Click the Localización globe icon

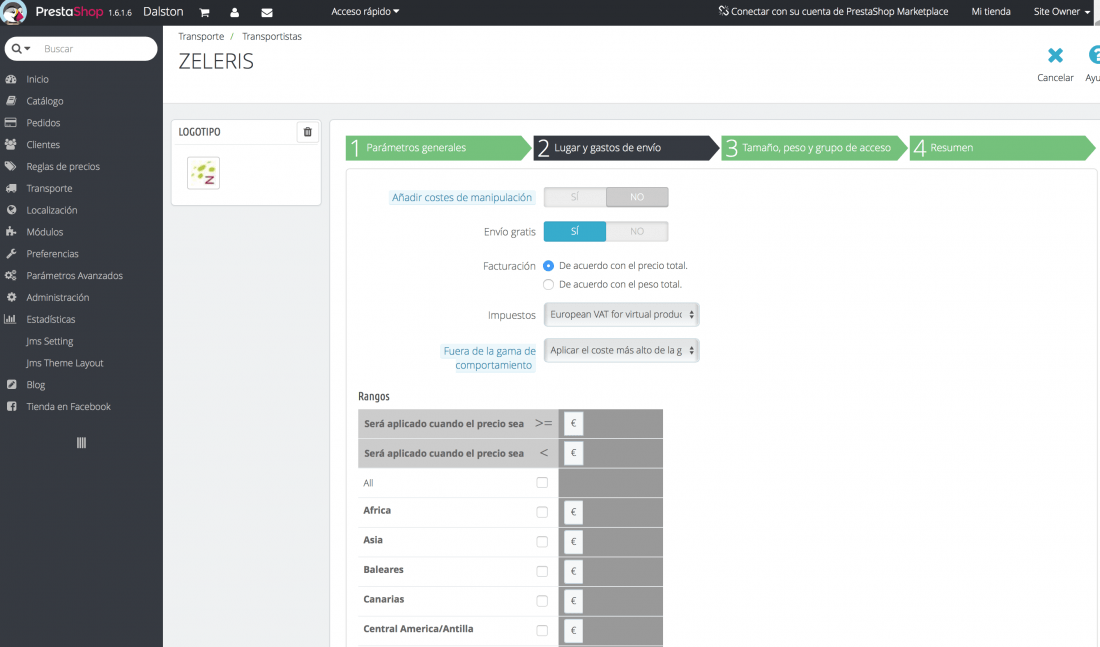[11, 210]
